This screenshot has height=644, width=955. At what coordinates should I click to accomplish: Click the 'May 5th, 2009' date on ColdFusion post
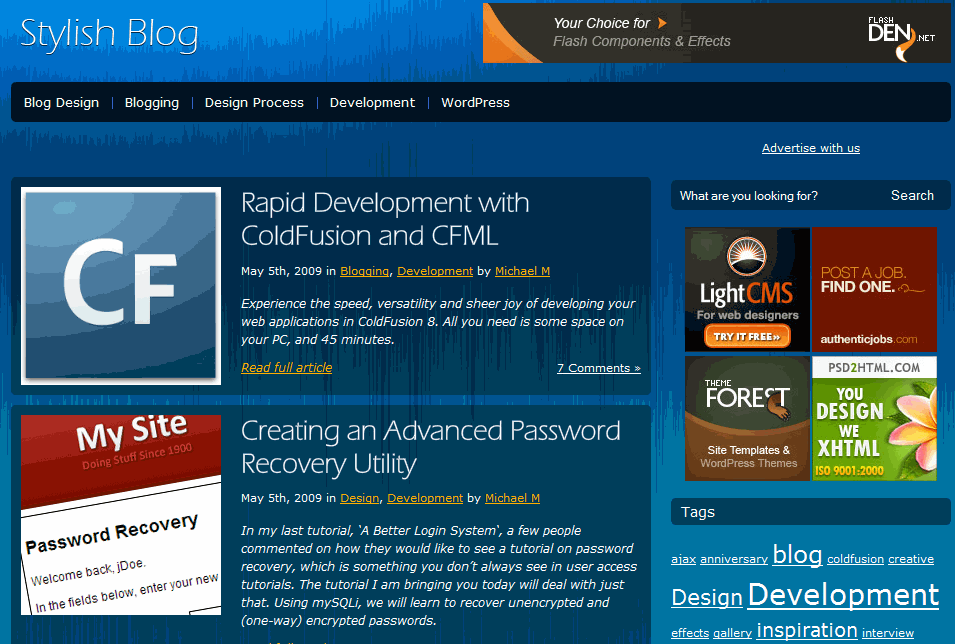(x=281, y=271)
